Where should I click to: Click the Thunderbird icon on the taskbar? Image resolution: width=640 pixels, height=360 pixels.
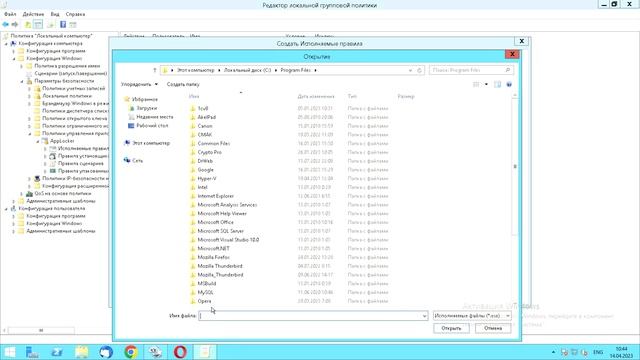[x=106, y=352]
